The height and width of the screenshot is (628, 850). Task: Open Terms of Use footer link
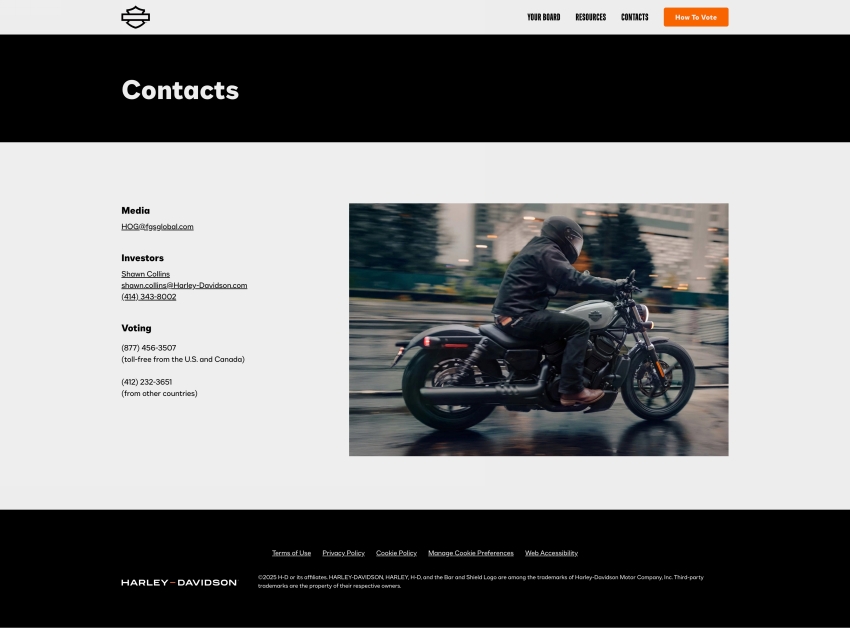tap(291, 553)
